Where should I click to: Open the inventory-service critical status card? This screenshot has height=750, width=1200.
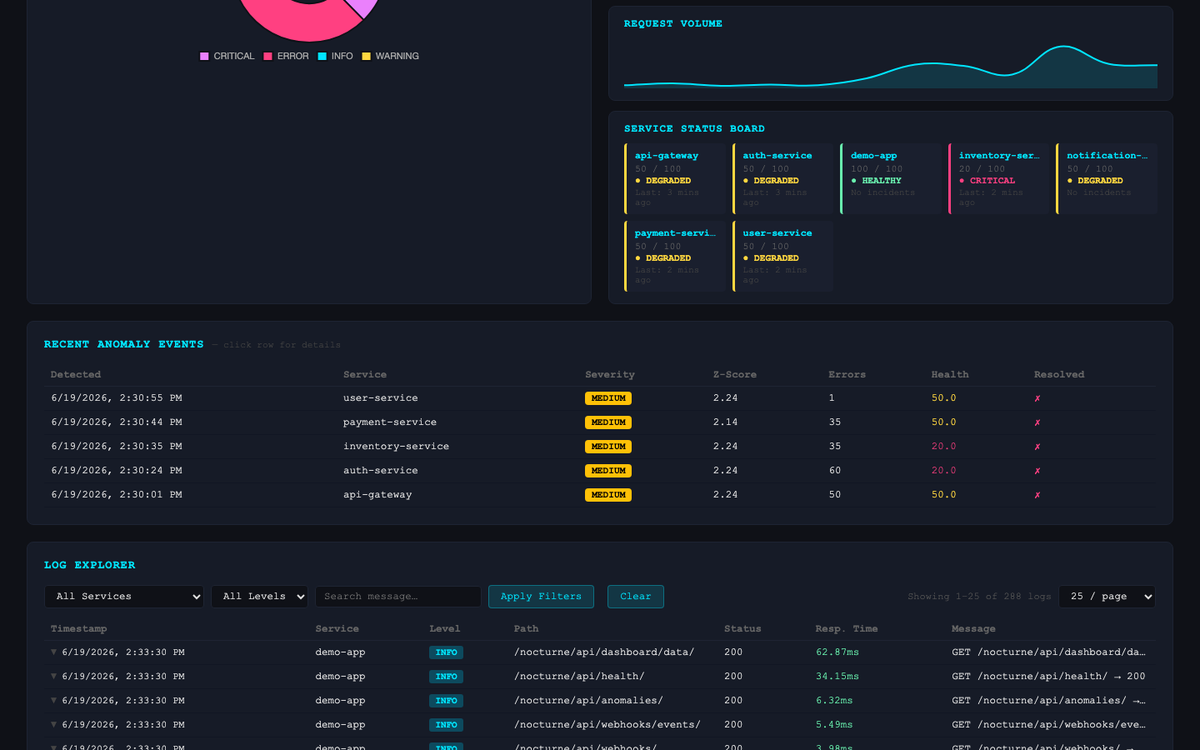click(999, 179)
